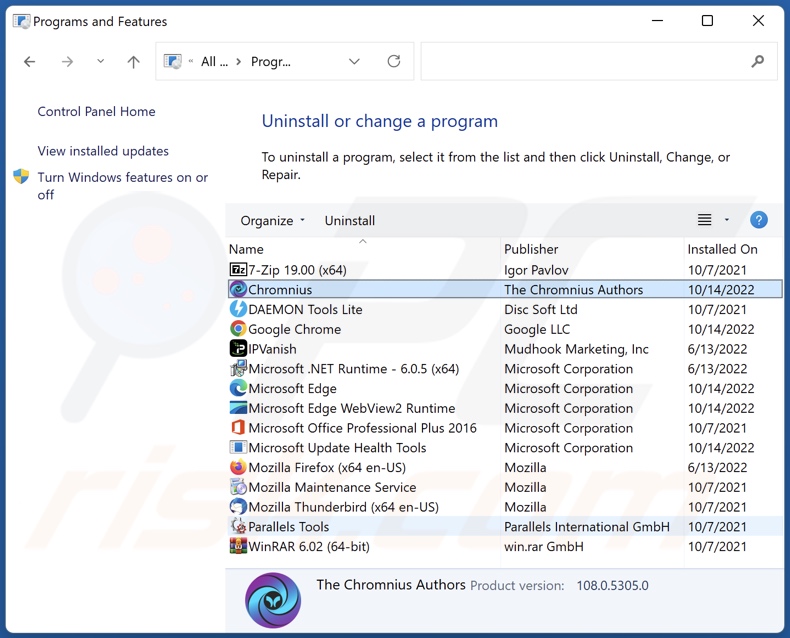The image size is (790, 638).
Task: Click the IPVanish icon
Action: [x=238, y=348]
